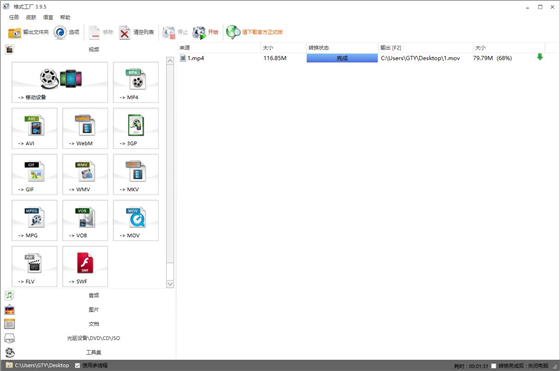Click the 79.79M (68%) output size cell
560x371 pixels.
point(492,58)
